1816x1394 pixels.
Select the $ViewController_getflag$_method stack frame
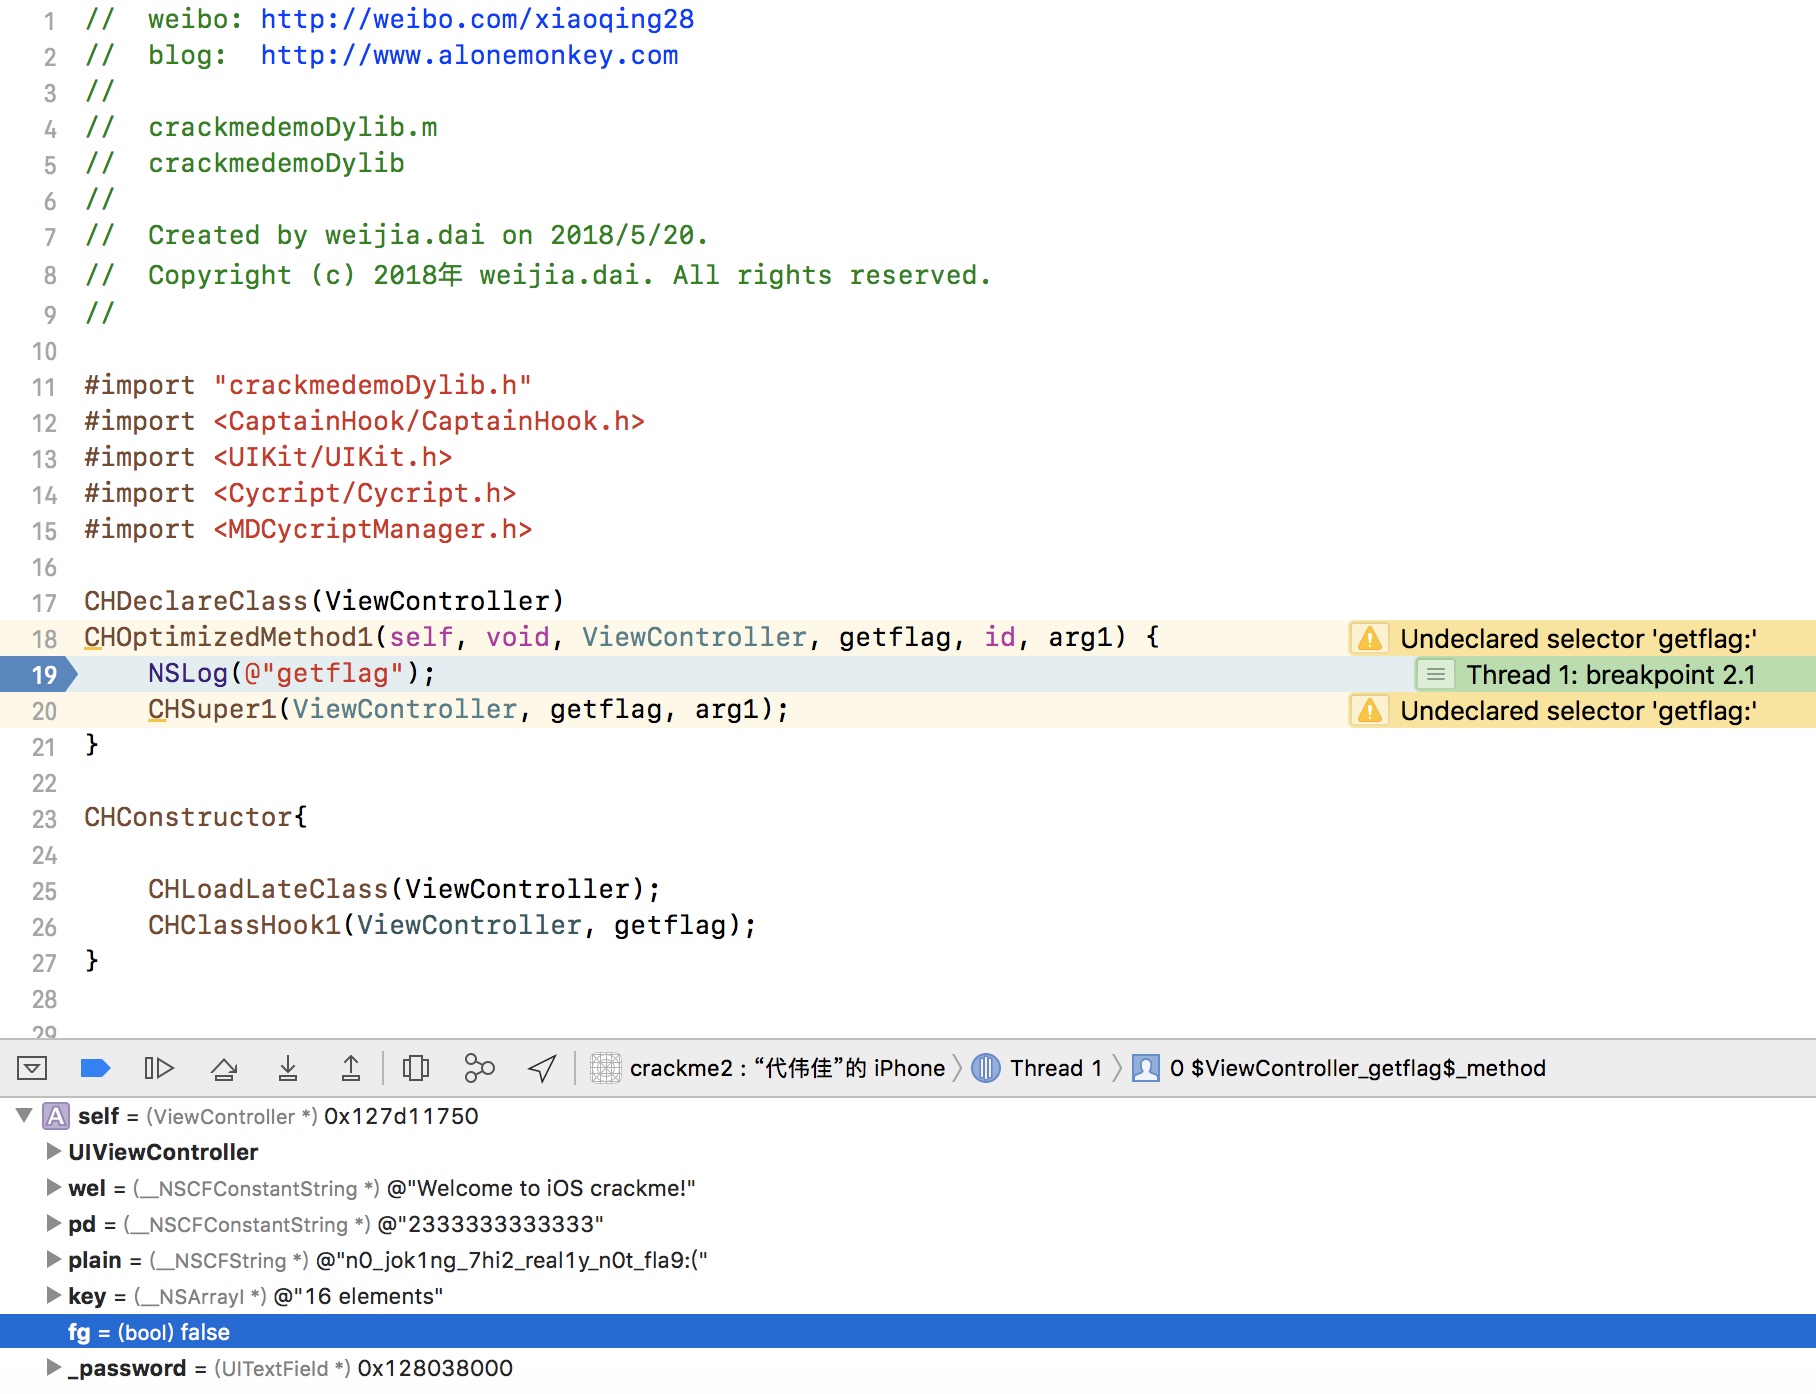tap(1356, 1068)
